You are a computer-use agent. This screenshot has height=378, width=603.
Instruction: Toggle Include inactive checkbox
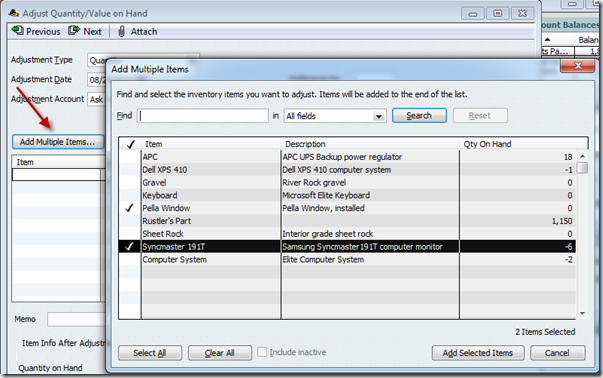click(x=262, y=352)
